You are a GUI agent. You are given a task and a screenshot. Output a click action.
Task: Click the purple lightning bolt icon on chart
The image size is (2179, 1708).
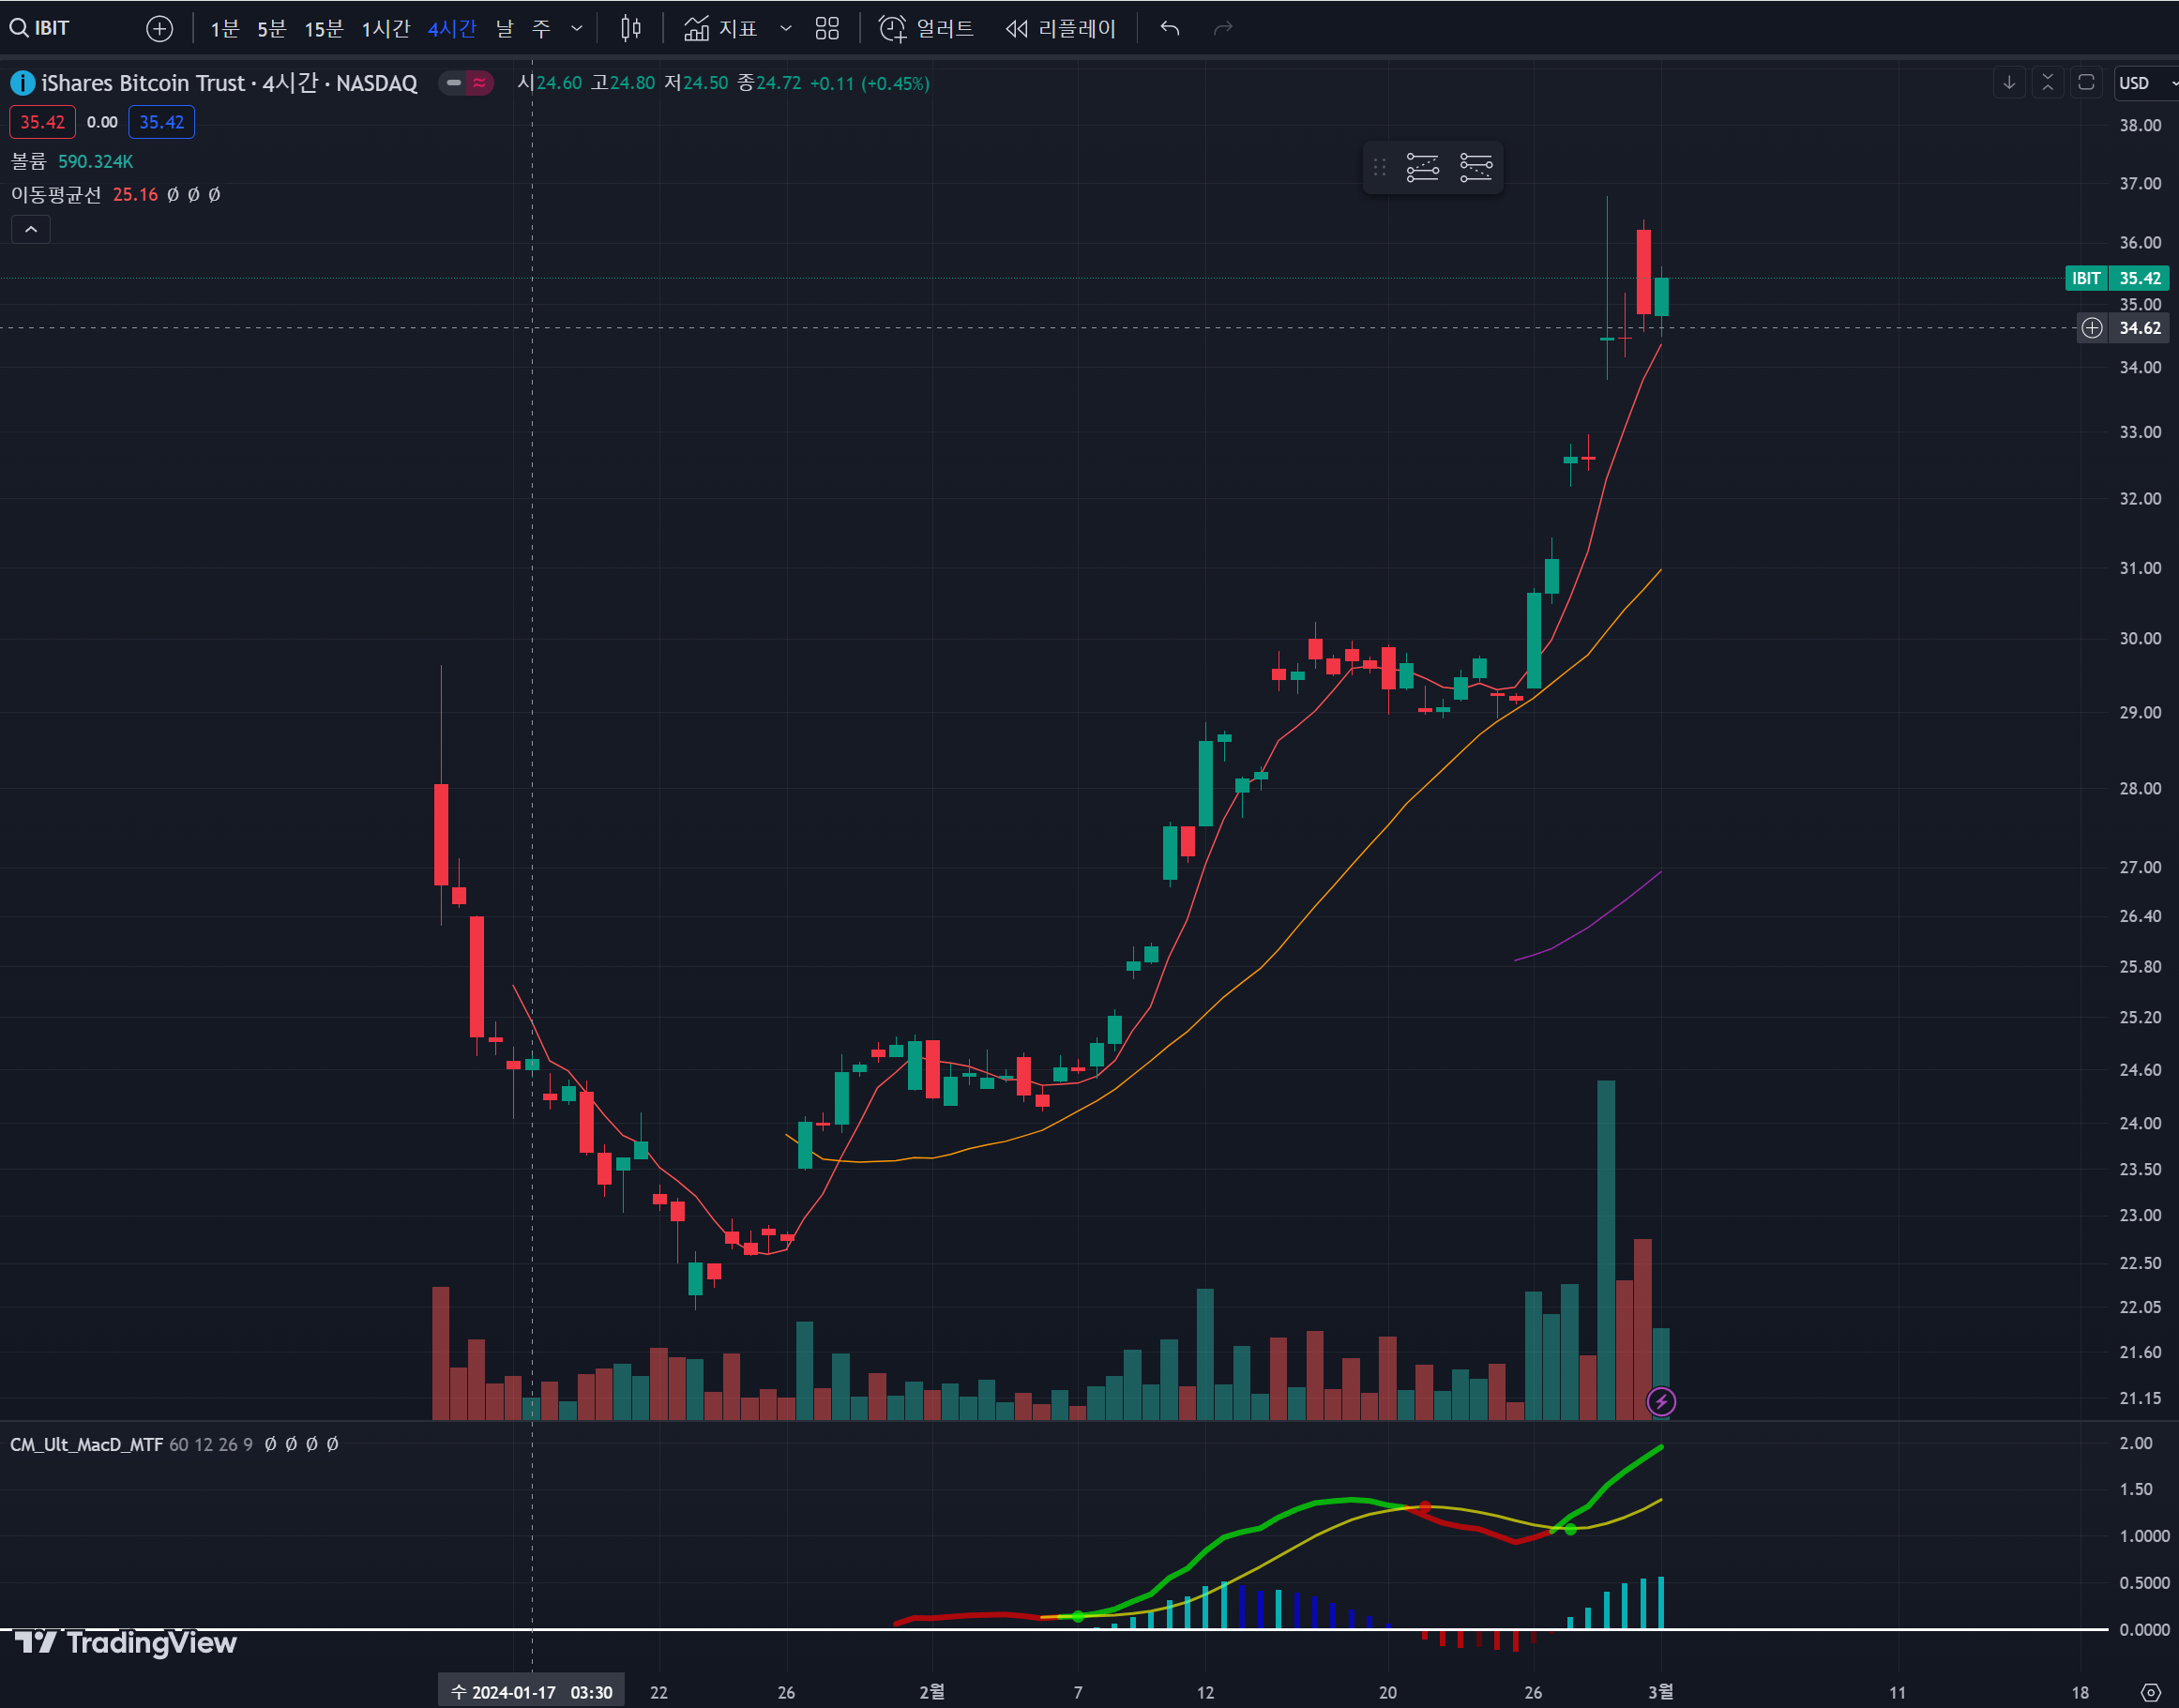(1661, 1402)
